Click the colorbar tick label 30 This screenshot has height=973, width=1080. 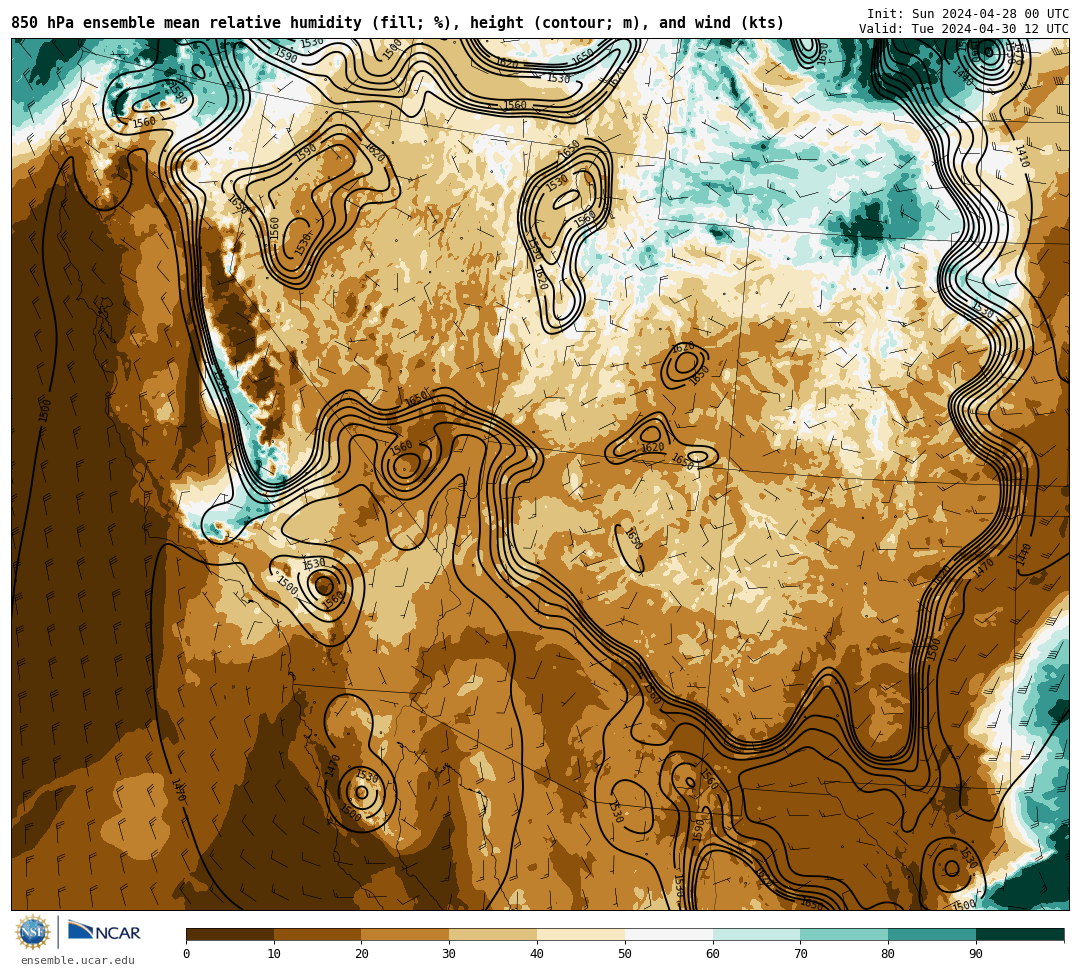(x=449, y=954)
